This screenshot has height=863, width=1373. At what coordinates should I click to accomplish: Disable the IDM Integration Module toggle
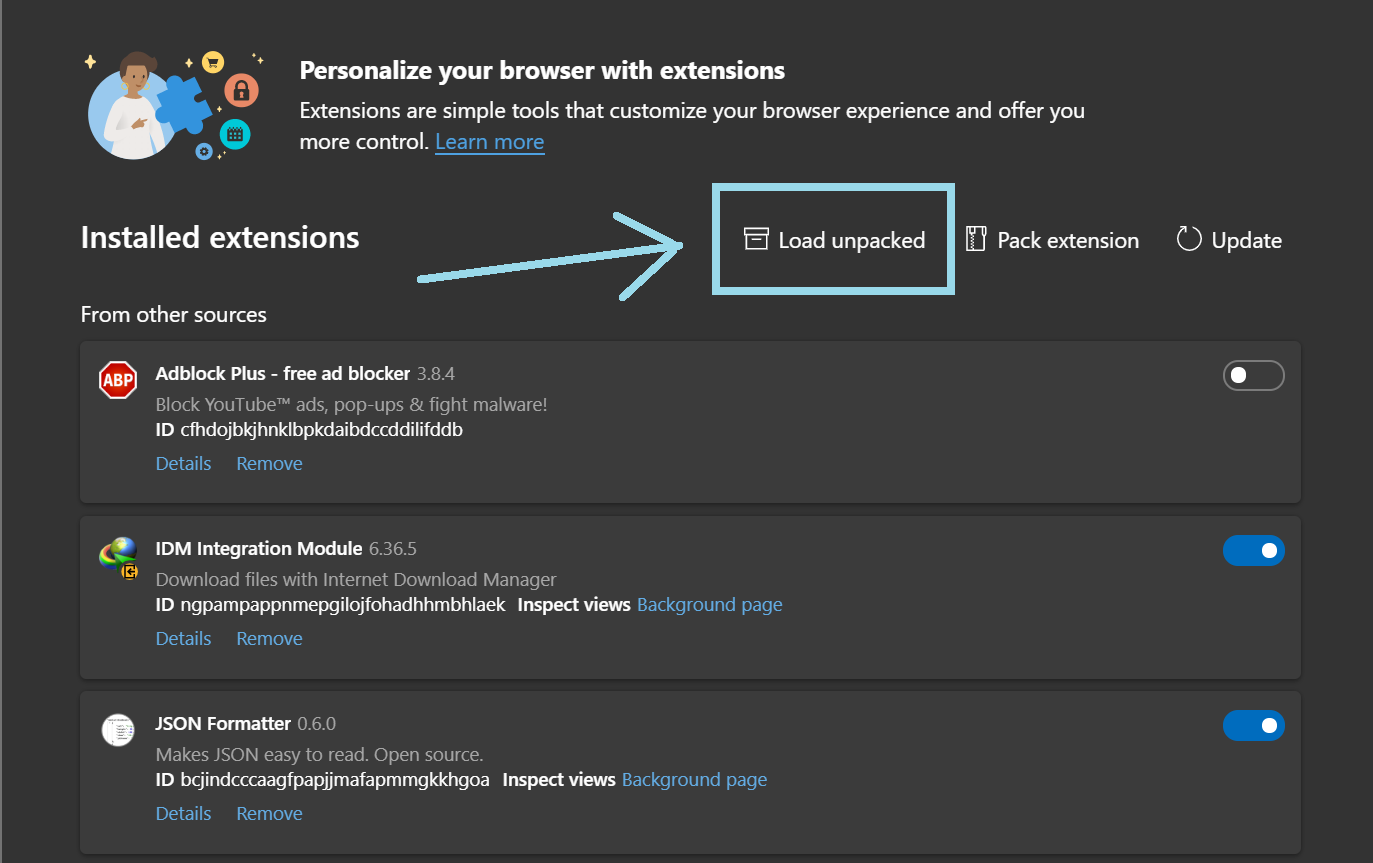point(1253,550)
